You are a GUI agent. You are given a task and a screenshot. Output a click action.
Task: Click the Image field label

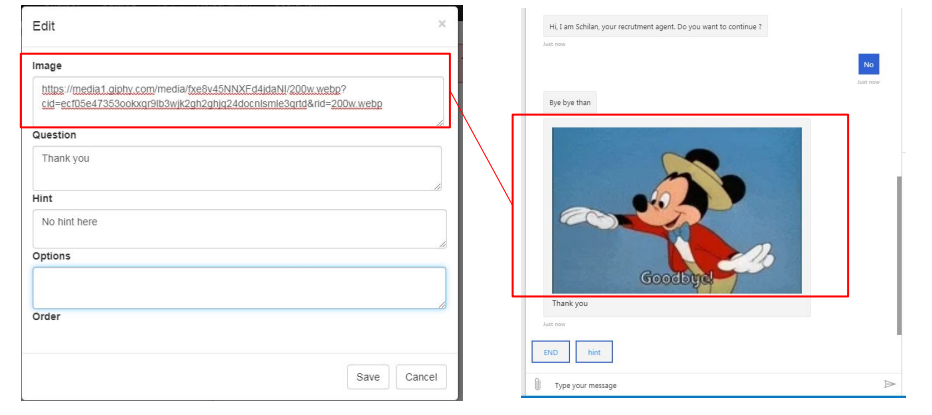47,65
